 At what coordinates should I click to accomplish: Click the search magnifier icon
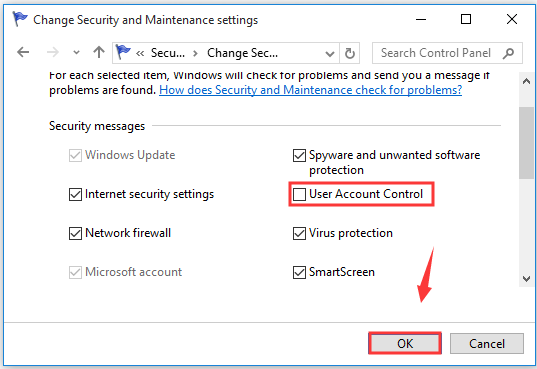(509, 53)
